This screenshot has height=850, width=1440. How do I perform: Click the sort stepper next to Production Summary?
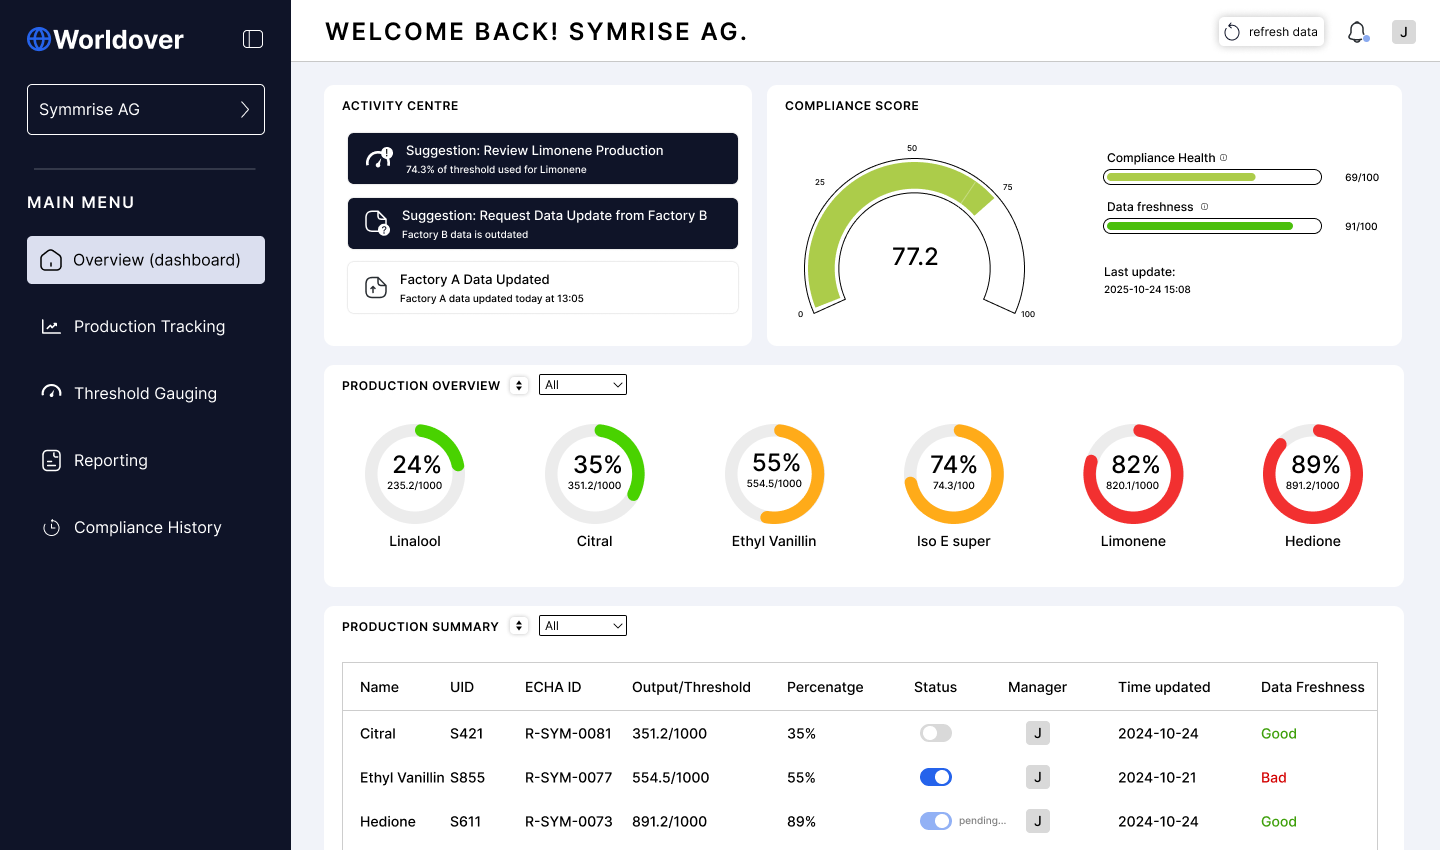(519, 626)
